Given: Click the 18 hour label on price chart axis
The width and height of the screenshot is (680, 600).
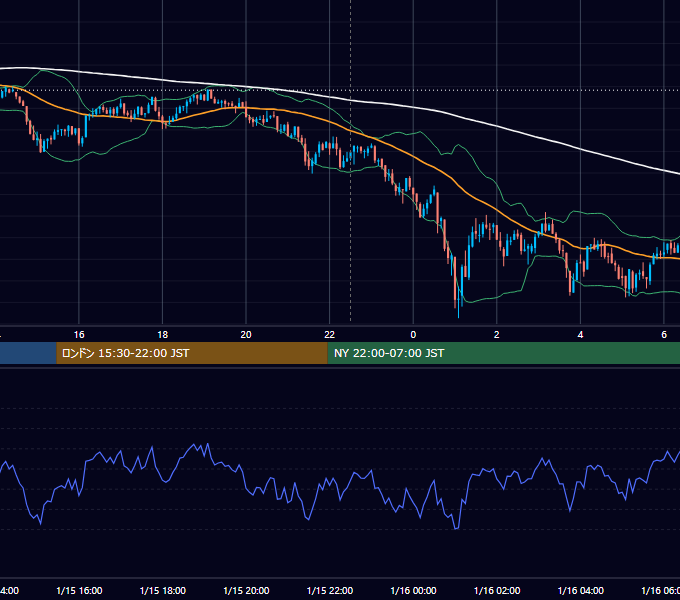Looking at the screenshot, I should point(162,334).
